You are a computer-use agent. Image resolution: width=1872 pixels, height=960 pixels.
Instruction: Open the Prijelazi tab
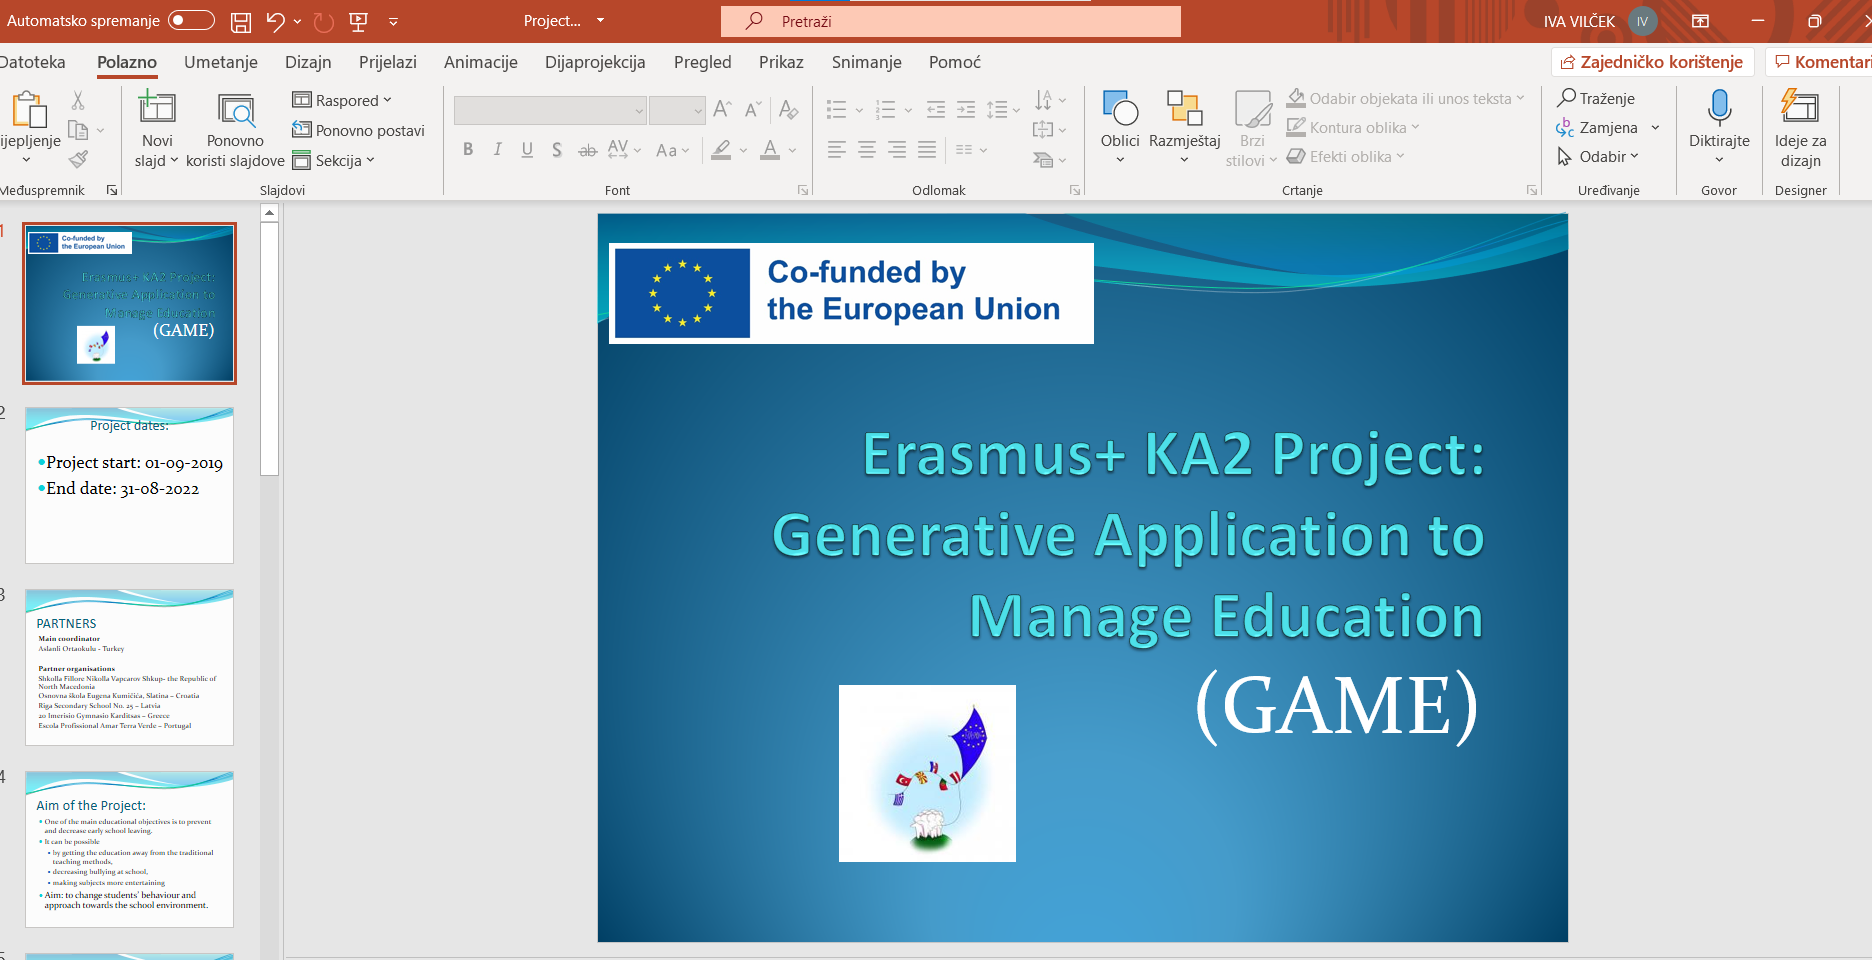click(x=388, y=62)
